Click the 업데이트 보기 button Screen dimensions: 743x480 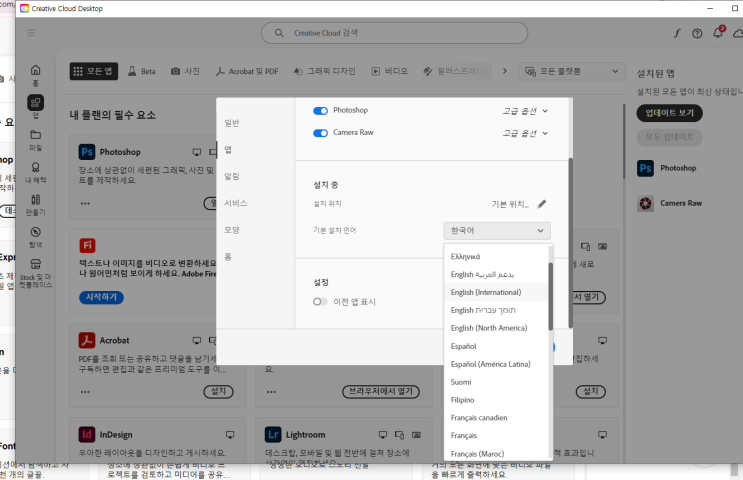[x=669, y=113]
